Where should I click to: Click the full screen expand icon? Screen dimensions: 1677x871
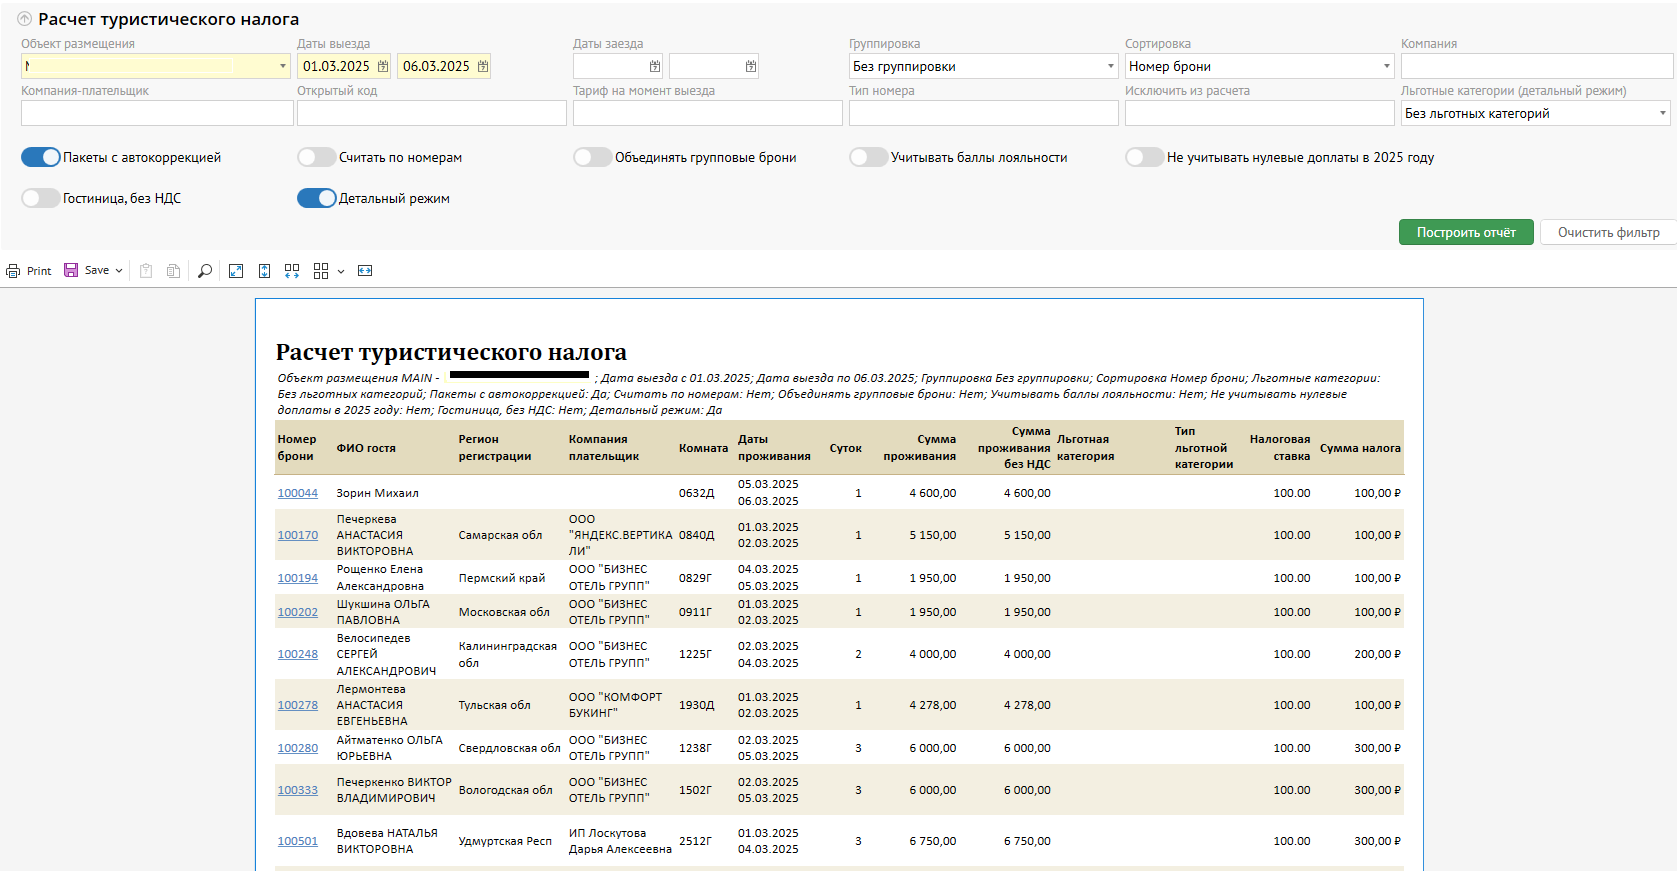point(236,271)
